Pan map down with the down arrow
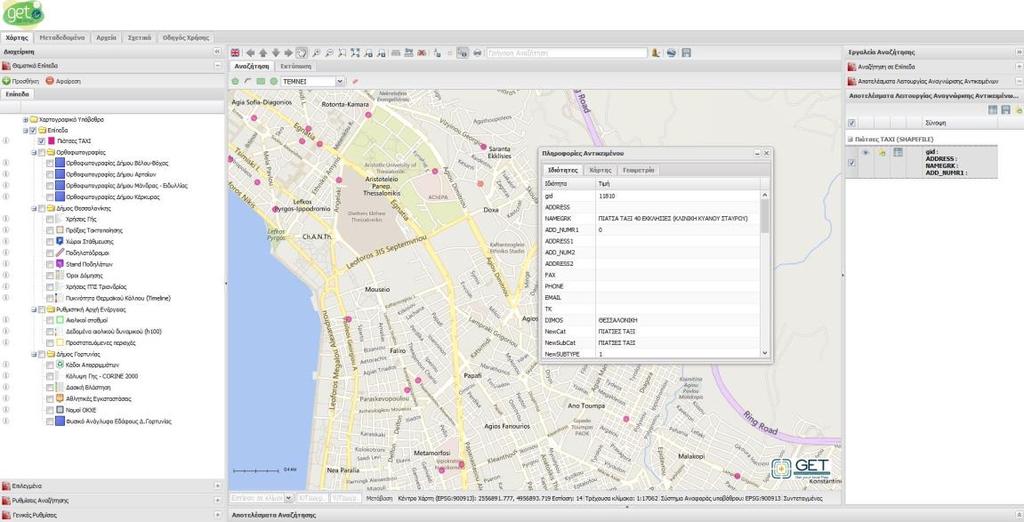 pyautogui.click(x=276, y=53)
